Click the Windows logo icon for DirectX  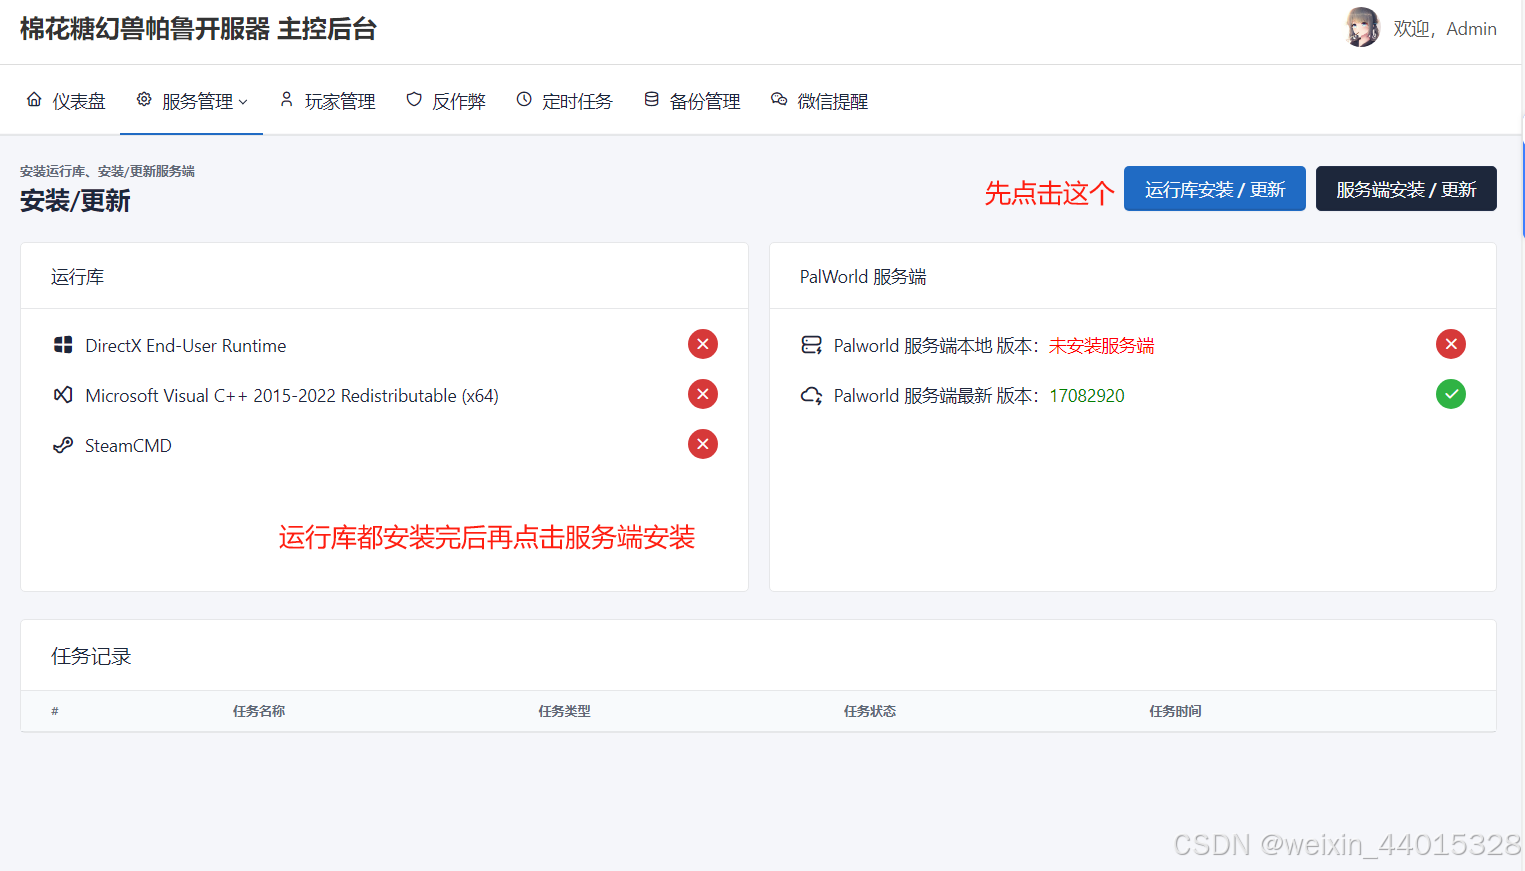tap(63, 345)
